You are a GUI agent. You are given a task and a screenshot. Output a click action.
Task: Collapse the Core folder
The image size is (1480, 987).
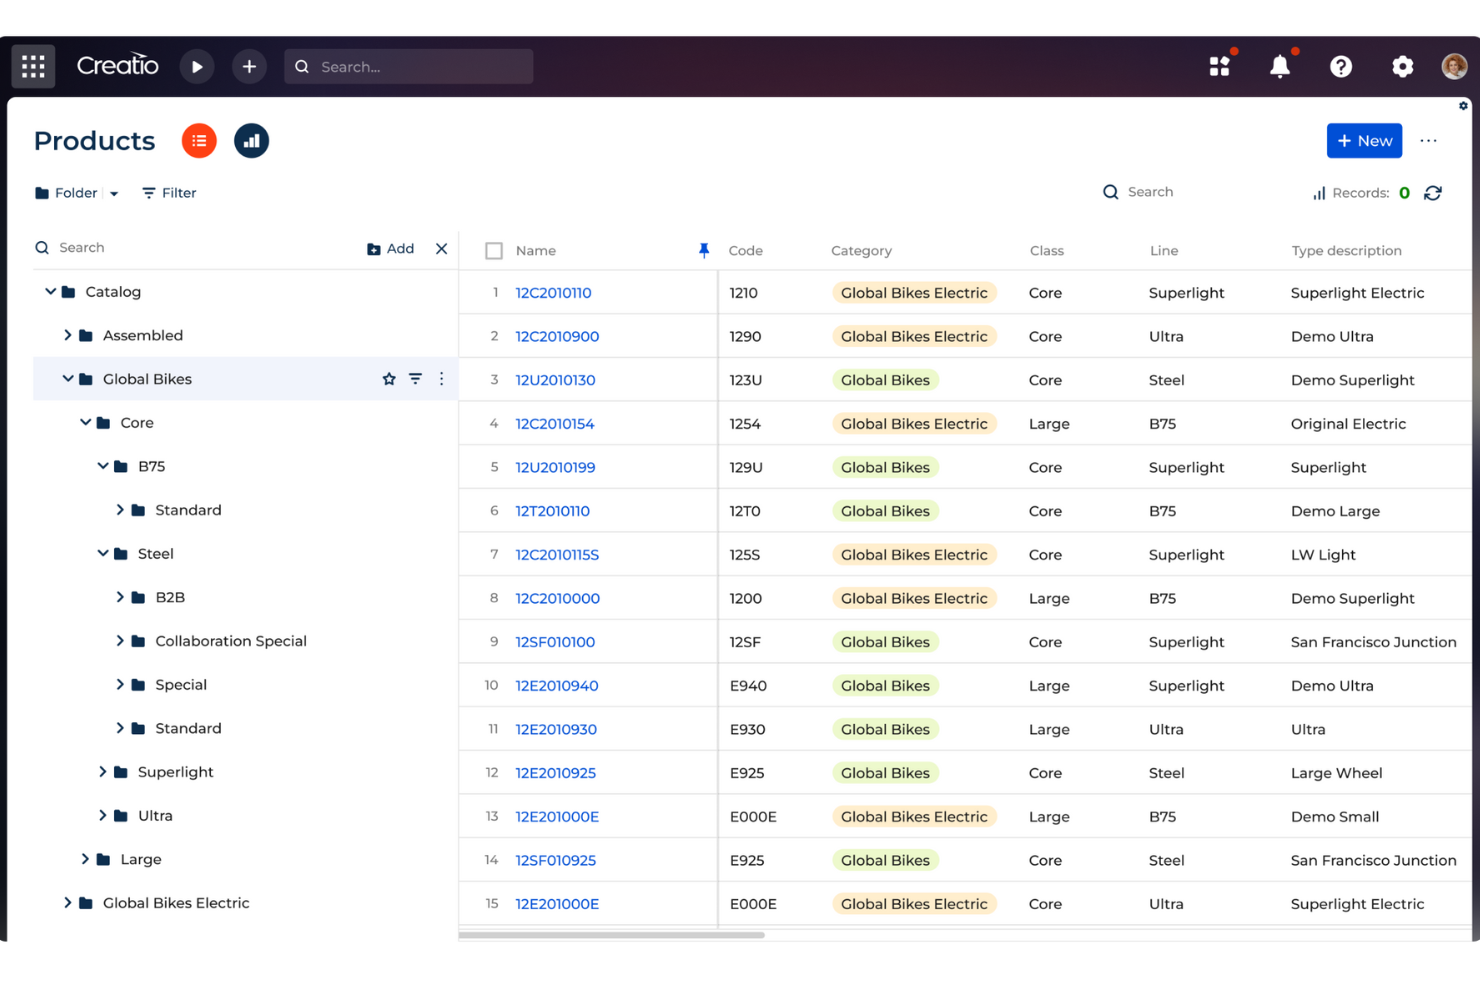(85, 422)
